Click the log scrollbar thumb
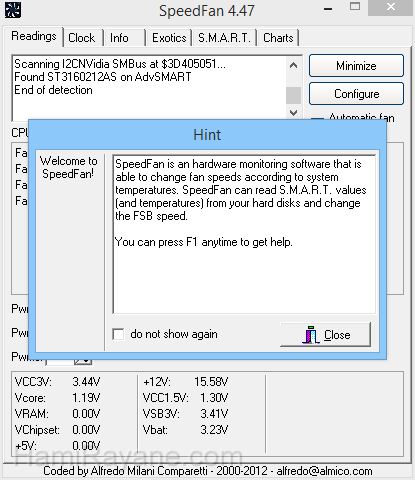The image size is (415, 480). (x=294, y=95)
